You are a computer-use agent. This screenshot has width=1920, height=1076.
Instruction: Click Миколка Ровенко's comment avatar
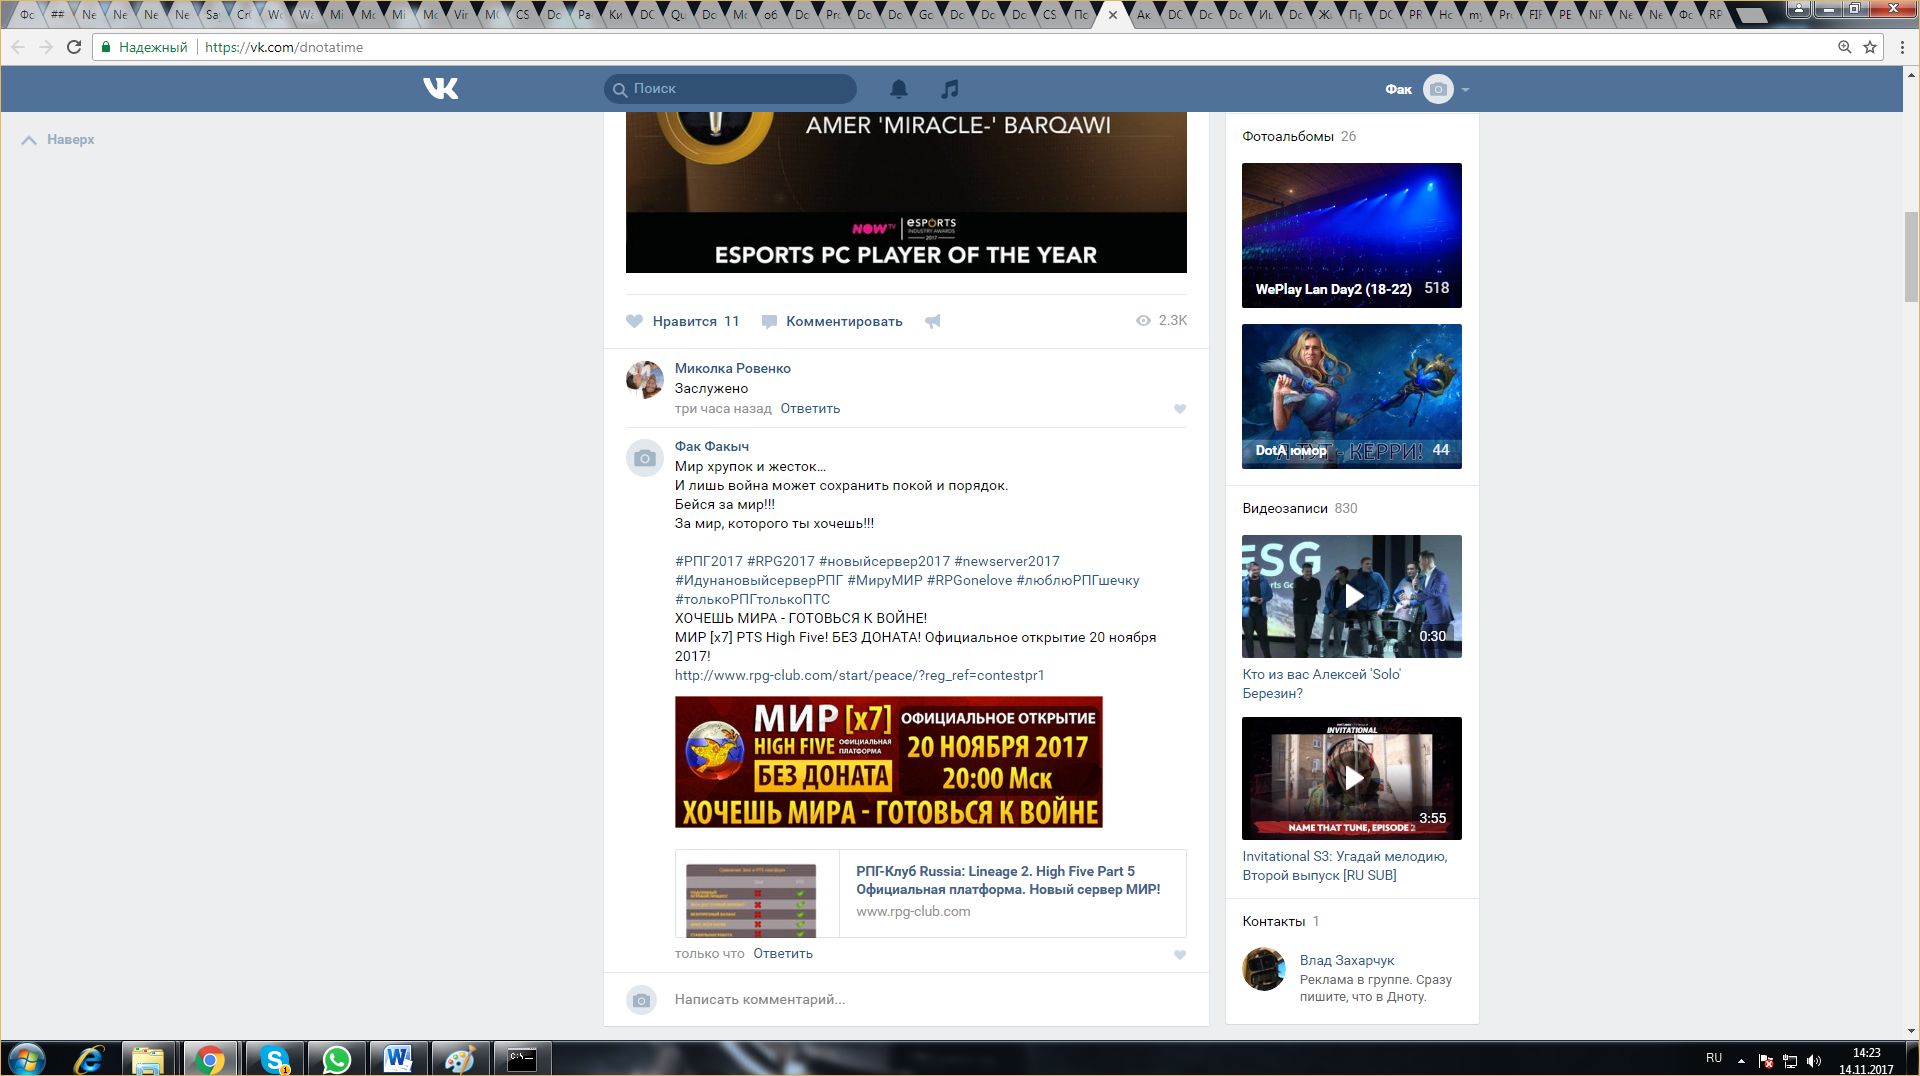point(645,380)
